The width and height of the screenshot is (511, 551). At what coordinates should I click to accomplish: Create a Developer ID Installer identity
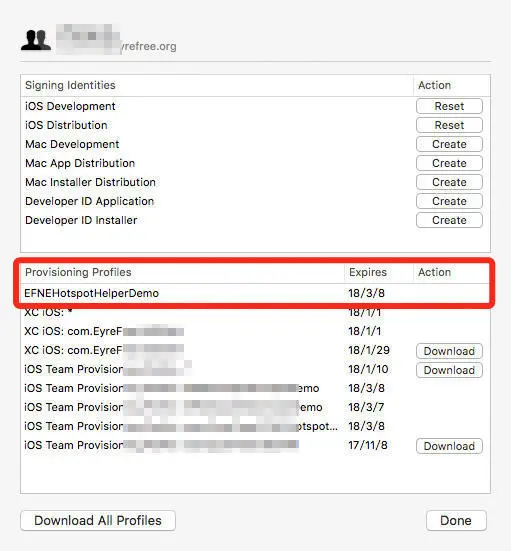coord(449,220)
